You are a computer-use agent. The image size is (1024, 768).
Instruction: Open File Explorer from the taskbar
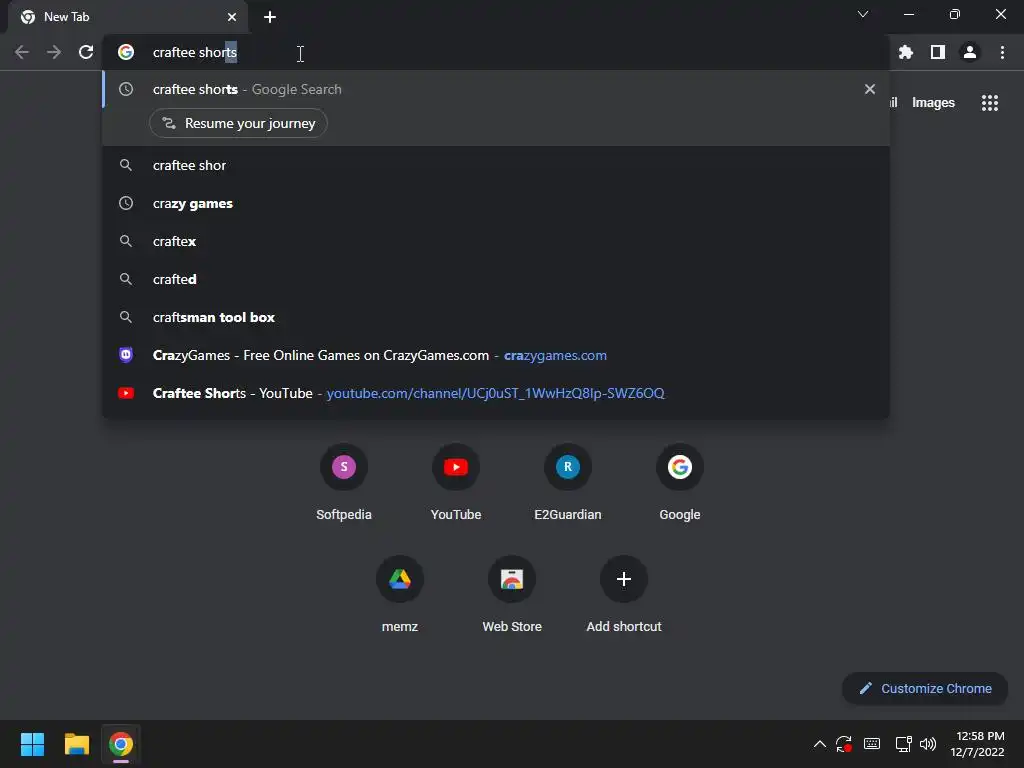point(76,744)
